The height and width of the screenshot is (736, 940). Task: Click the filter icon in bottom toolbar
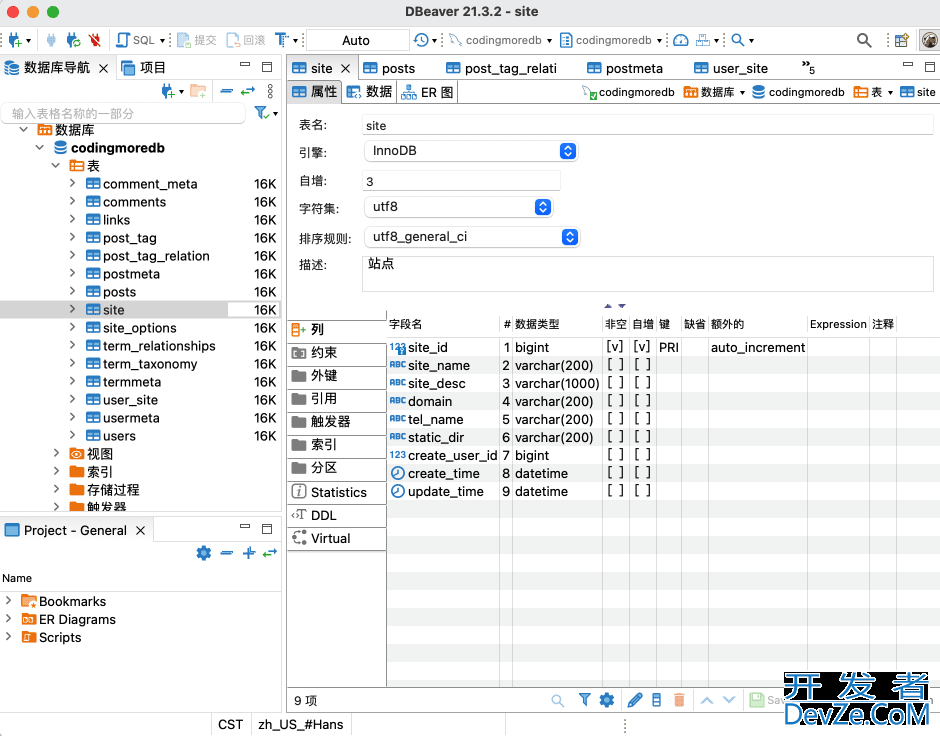[x=585, y=699]
